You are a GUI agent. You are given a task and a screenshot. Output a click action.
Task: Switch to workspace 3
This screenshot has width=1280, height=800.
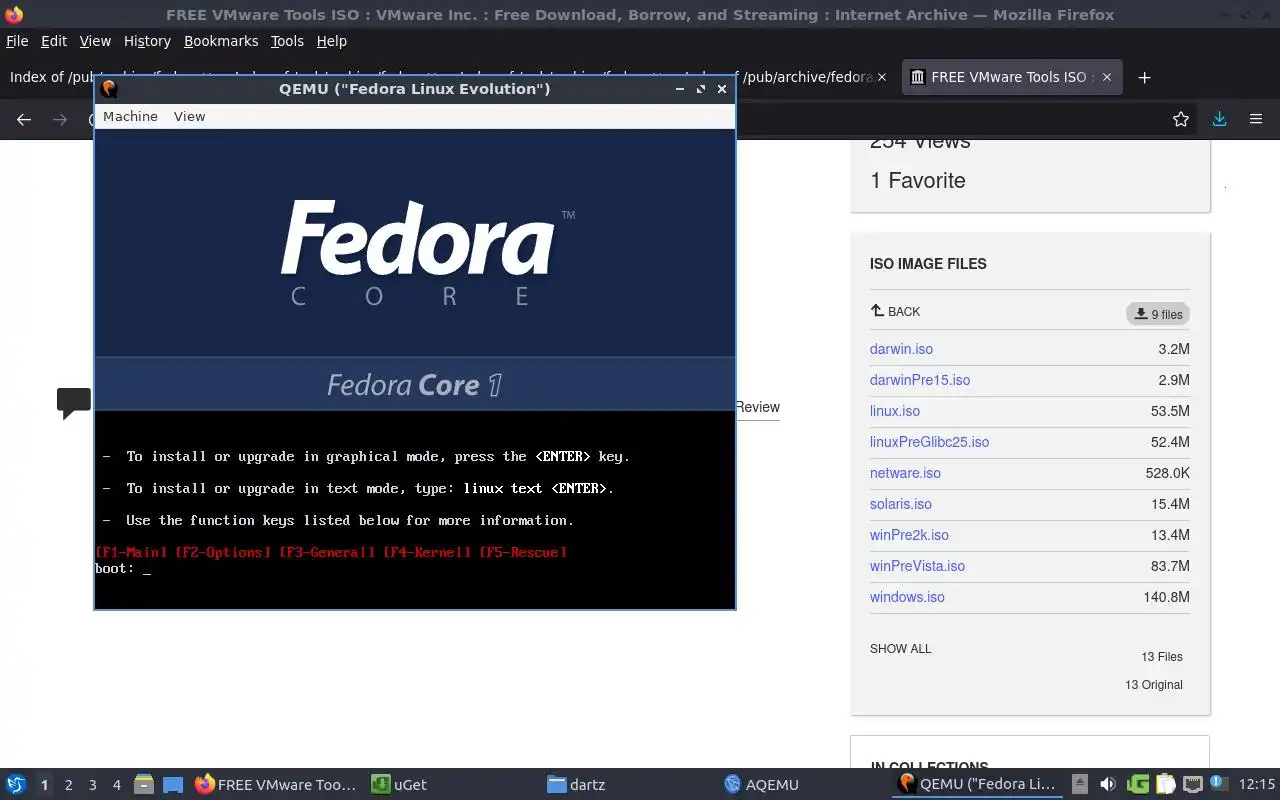92,785
